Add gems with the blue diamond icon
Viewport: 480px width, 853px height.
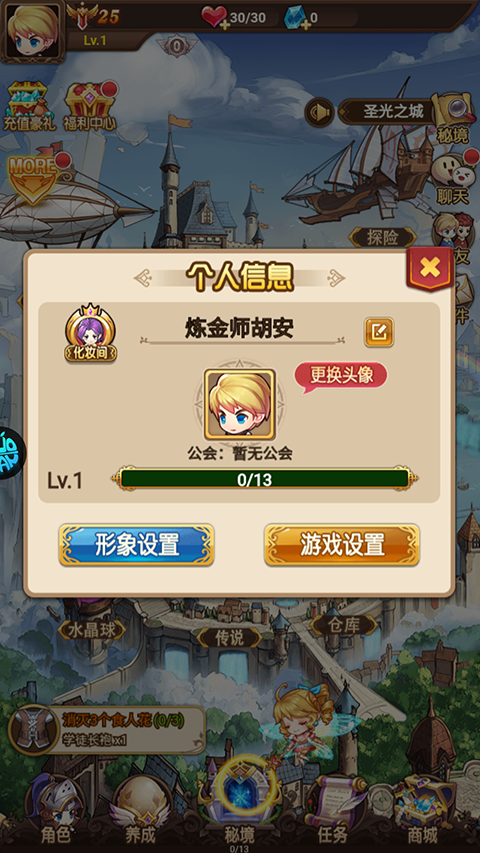point(297,18)
